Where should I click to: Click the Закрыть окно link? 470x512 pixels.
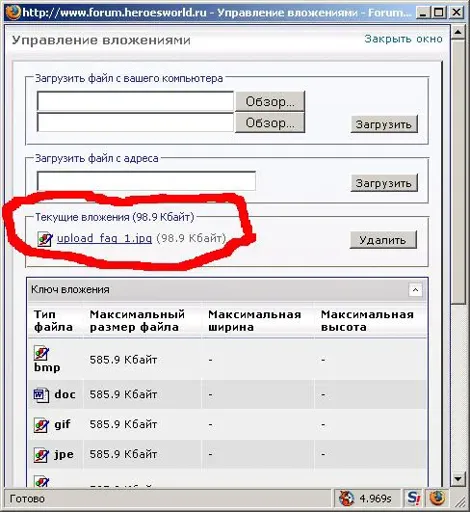403,39
